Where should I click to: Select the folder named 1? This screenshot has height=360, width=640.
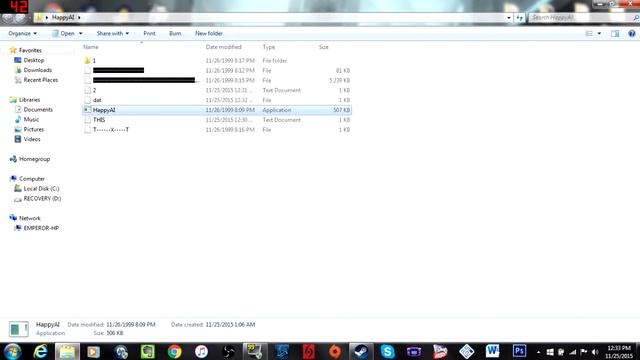tap(216, 60)
